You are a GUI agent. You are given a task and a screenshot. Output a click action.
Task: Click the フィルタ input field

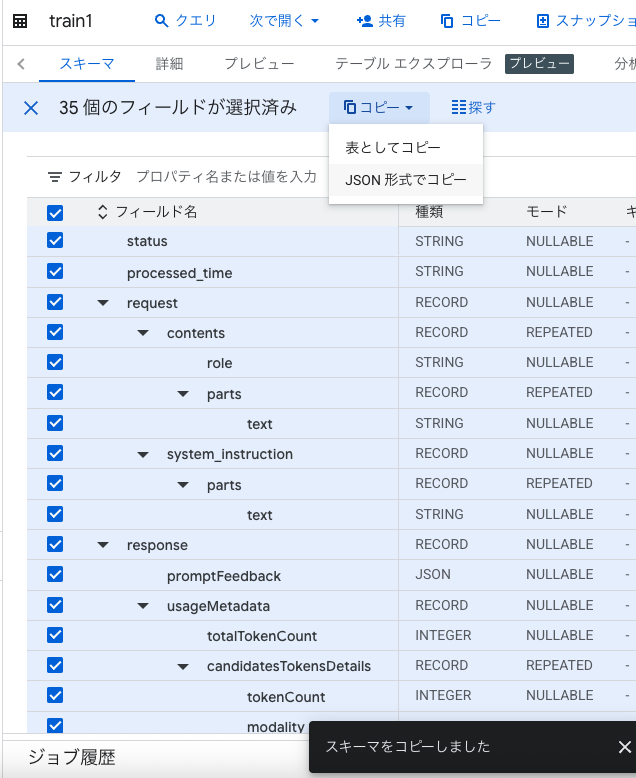tap(226, 177)
